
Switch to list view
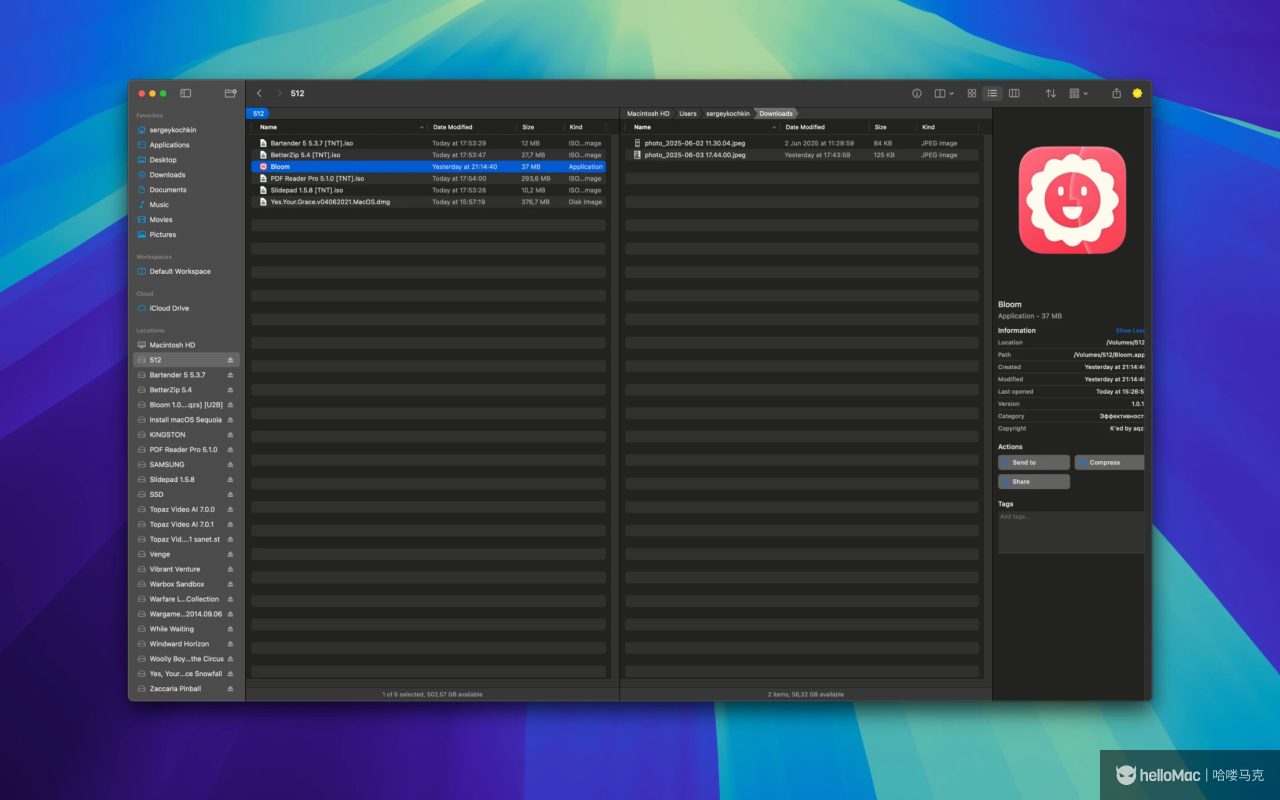pos(992,93)
